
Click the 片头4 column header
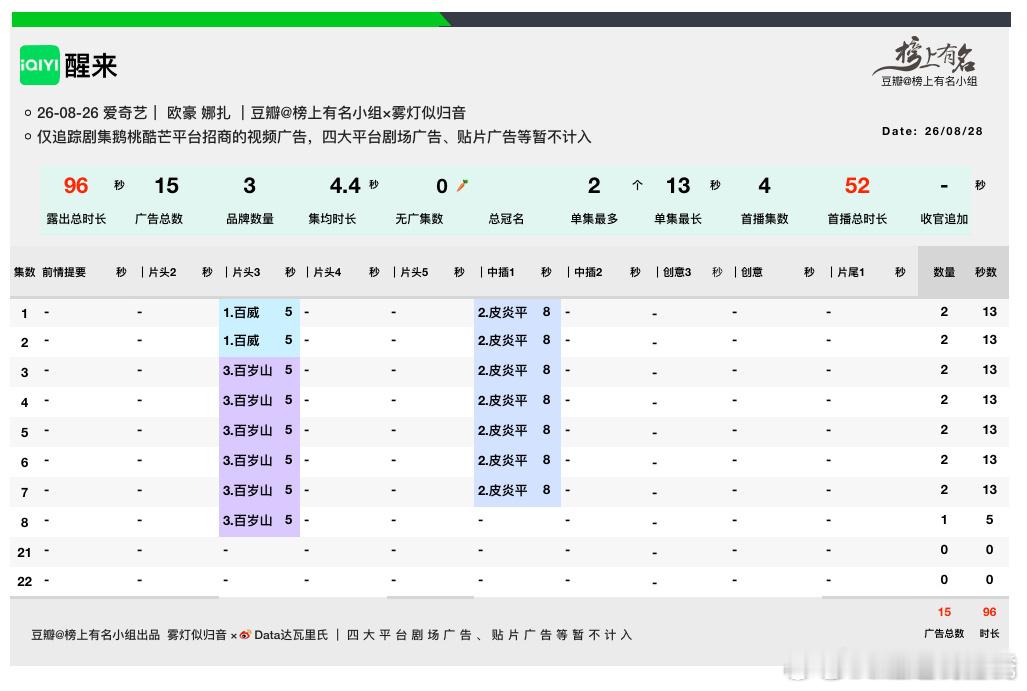click(x=327, y=272)
